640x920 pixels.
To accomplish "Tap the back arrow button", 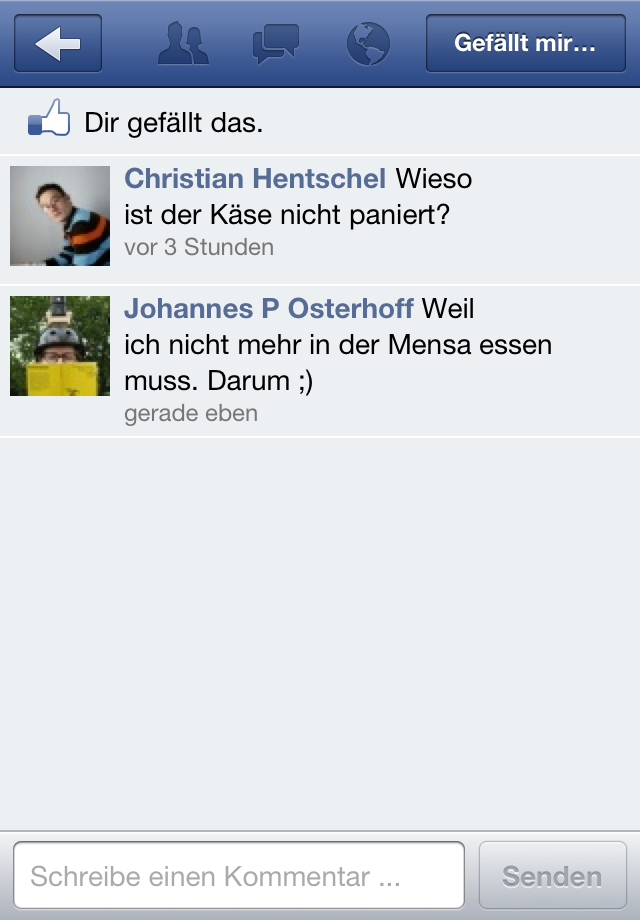I will 57,43.
